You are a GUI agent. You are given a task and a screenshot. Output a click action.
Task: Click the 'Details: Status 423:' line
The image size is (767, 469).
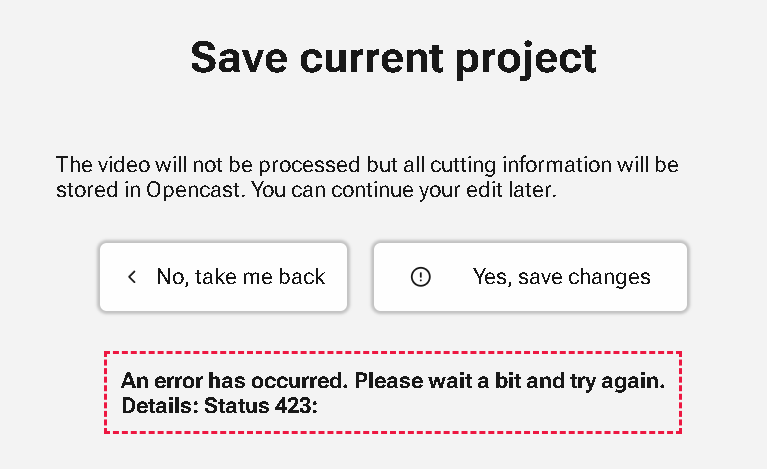tap(220, 405)
